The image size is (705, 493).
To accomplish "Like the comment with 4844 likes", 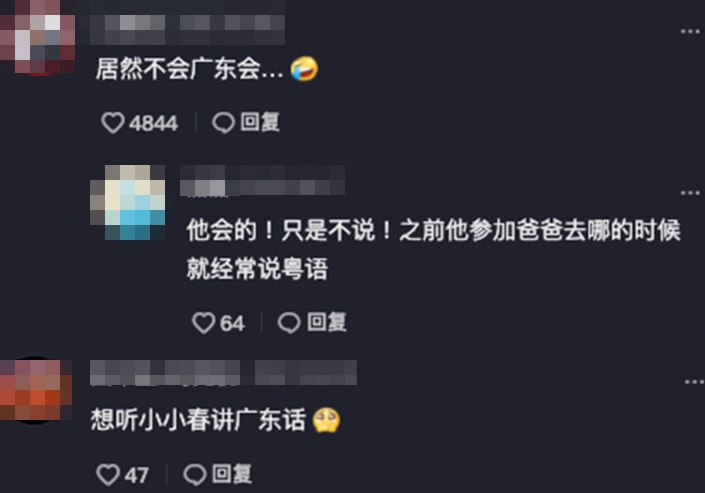I will [x=112, y=123].
